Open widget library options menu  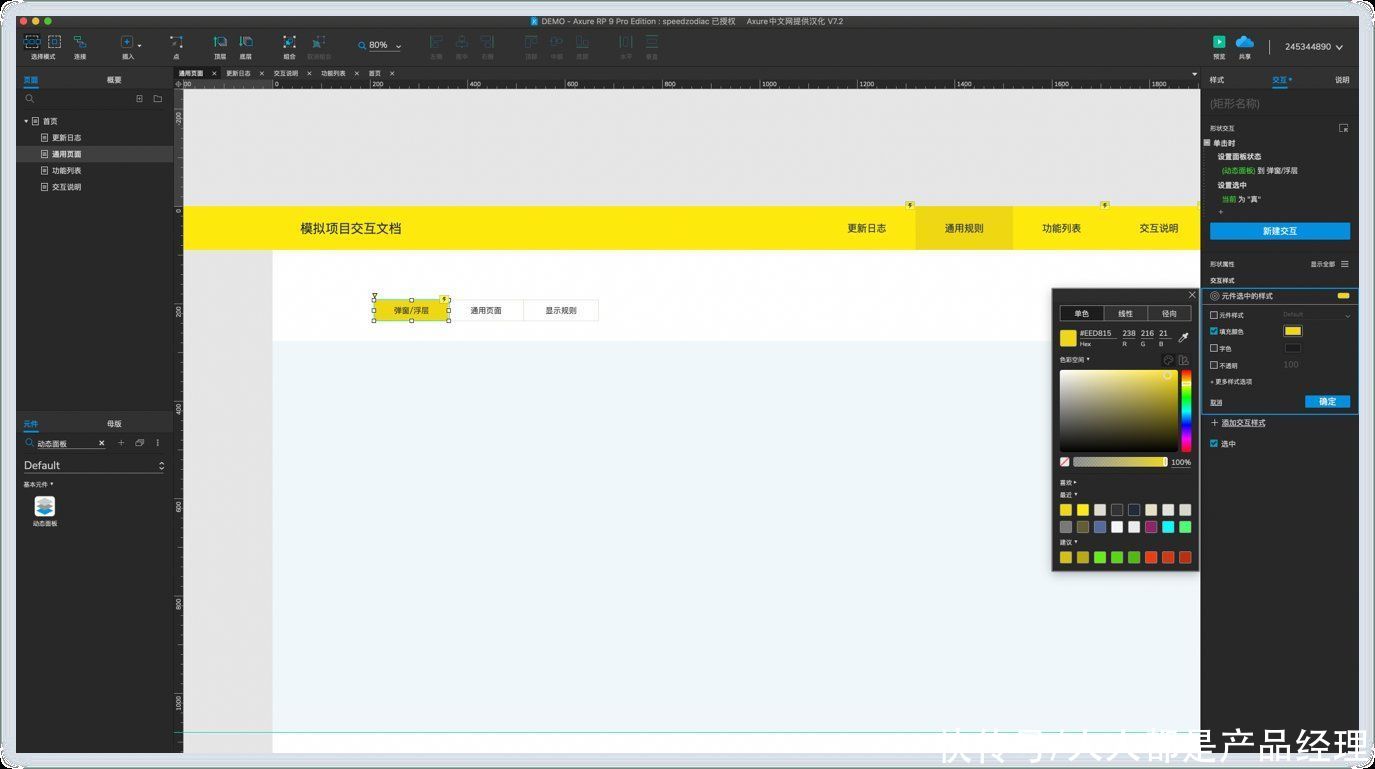point(157,443)
